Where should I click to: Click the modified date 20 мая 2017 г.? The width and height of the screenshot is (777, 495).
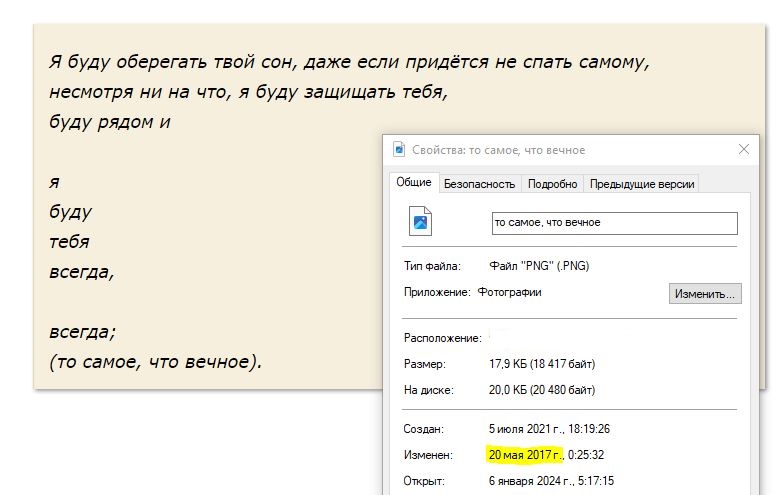(526, 454)
